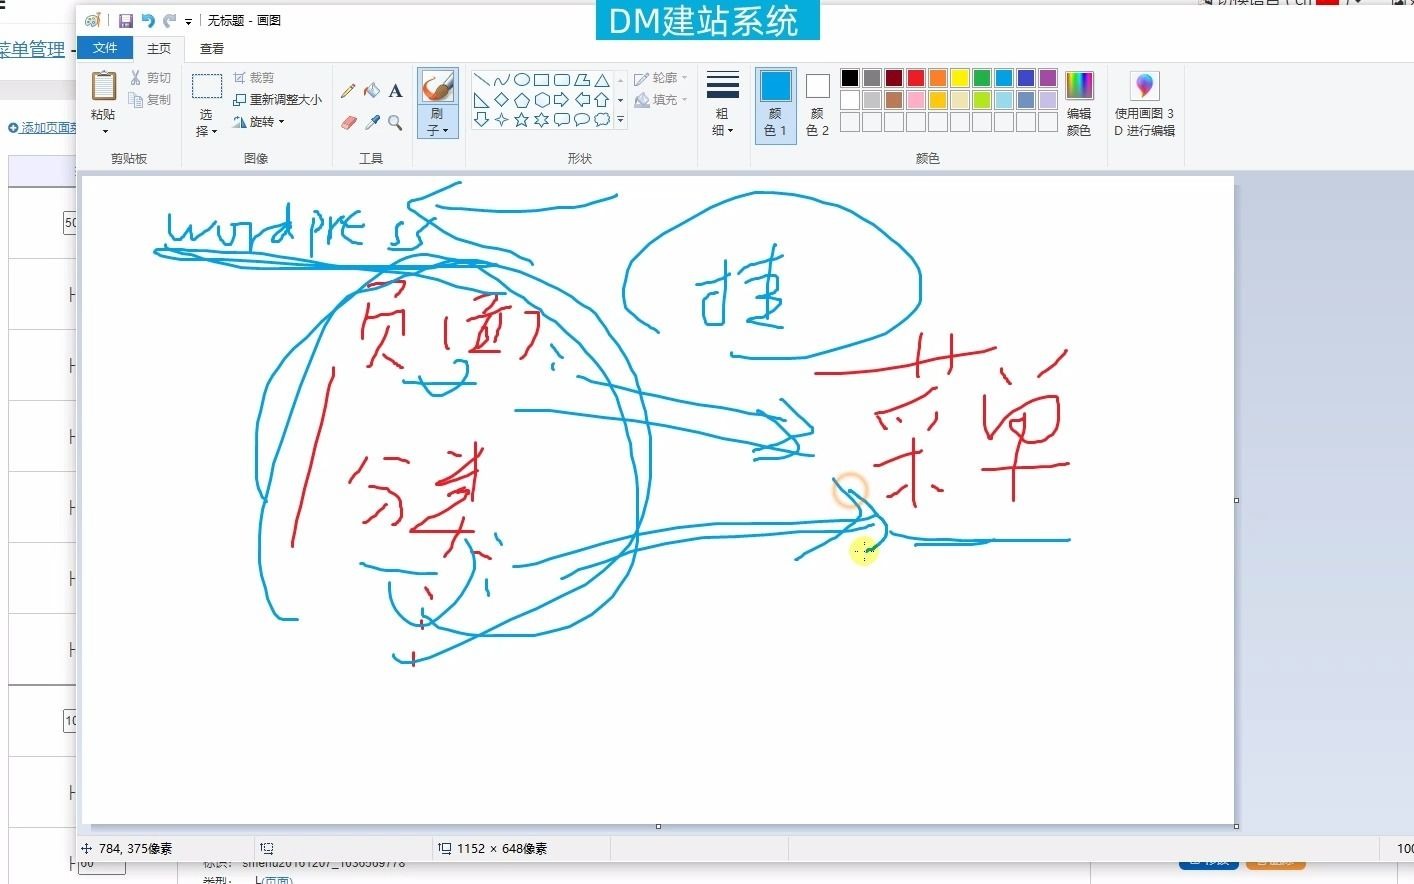The height and width of the screenshot is (884, 1414).
Task: Pick the green color swatch
Action: (x=982, y=78)
